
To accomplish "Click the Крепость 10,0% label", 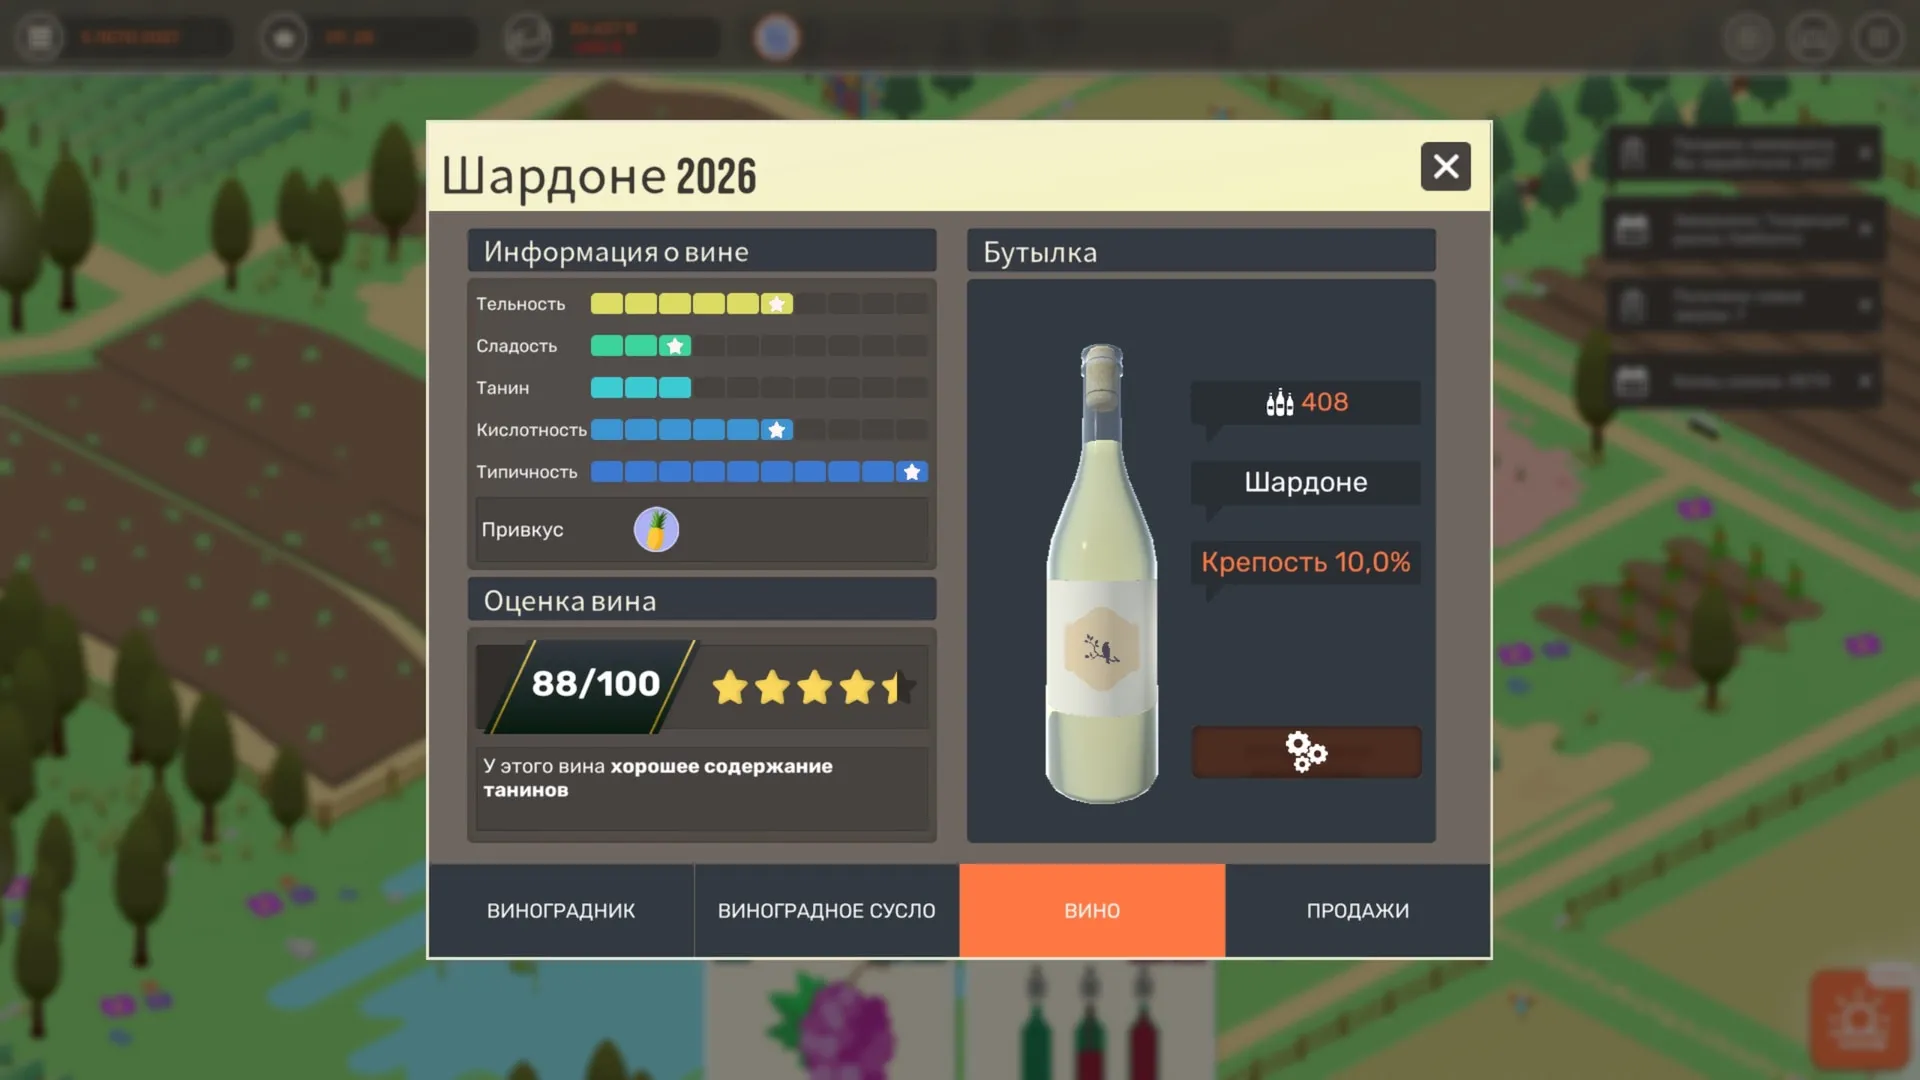I will click(1306, 562).
